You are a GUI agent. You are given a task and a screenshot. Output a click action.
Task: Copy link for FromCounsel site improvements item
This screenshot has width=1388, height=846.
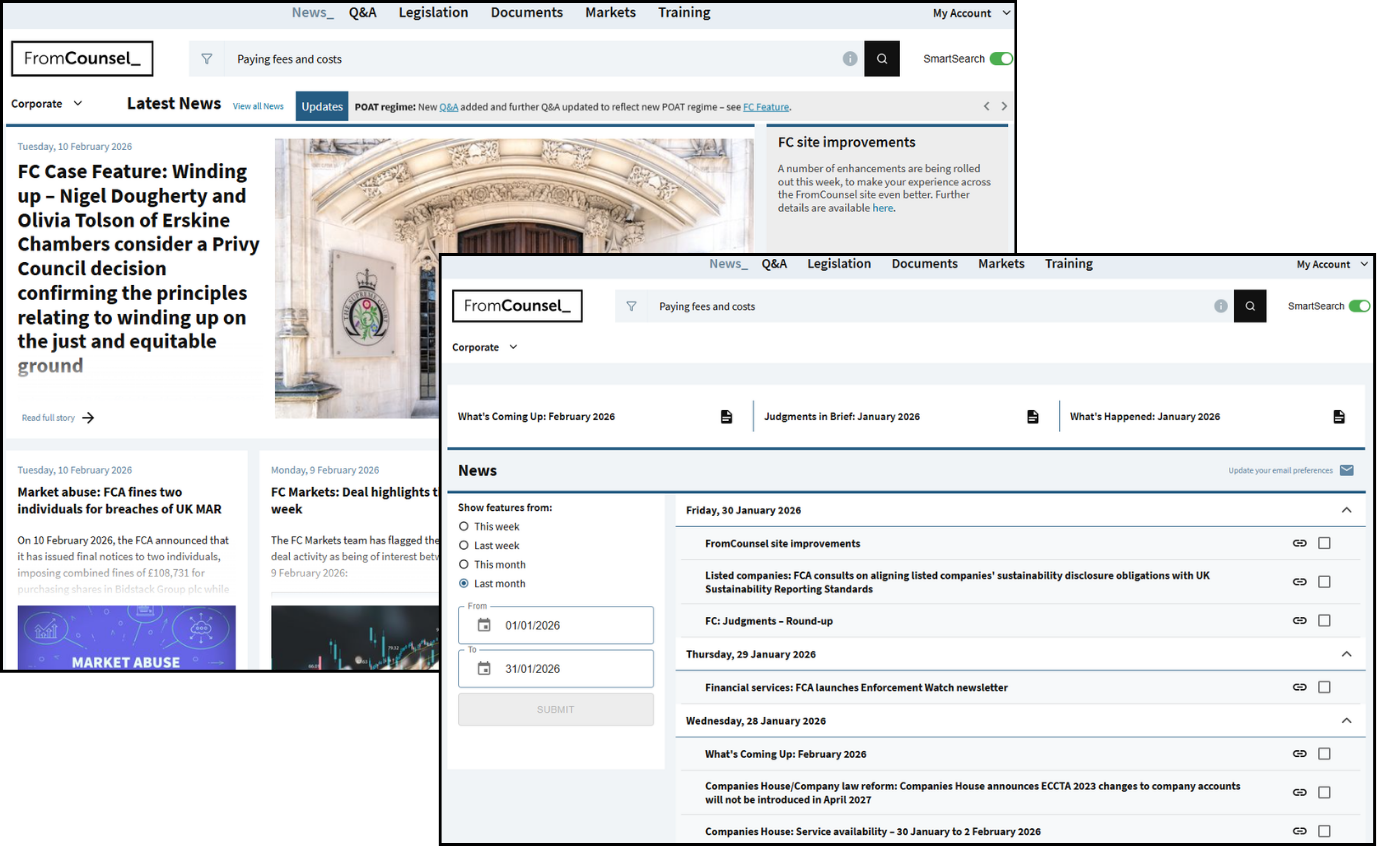(1299, 543)
